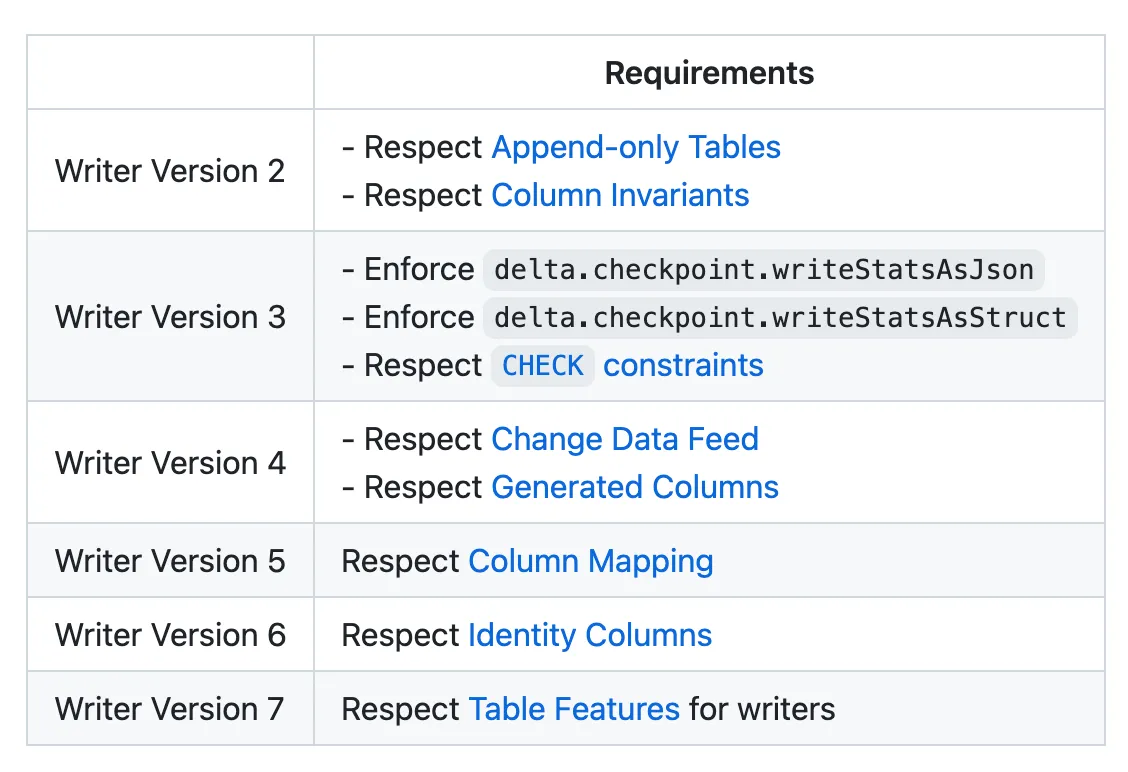Click the empty top-left header cell
This screenshot has height=772, width=1128.
pos(170,73)
